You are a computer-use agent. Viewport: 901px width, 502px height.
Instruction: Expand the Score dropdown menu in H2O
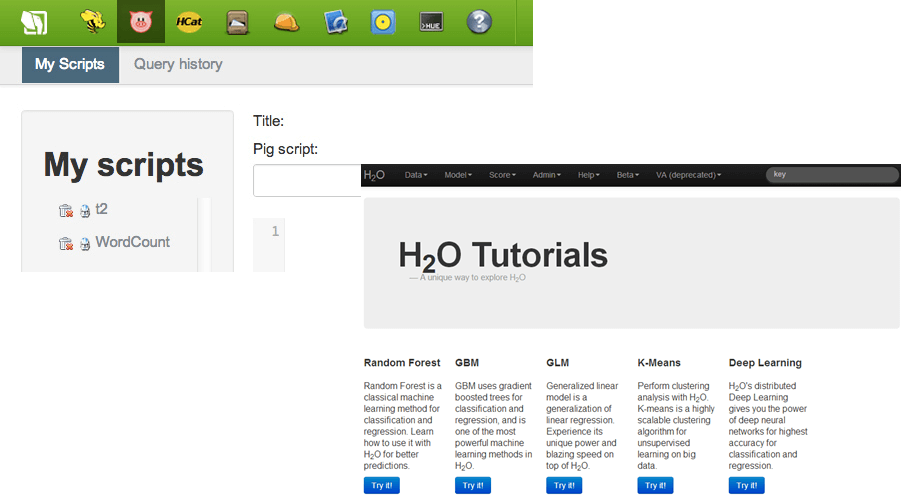[502, 175]
